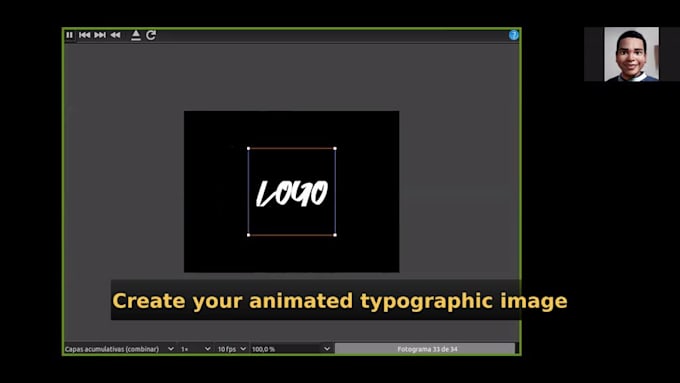Open the 10 fps frame rate dropdown
This screenshot has height=383, width=680.
point(232,349)
